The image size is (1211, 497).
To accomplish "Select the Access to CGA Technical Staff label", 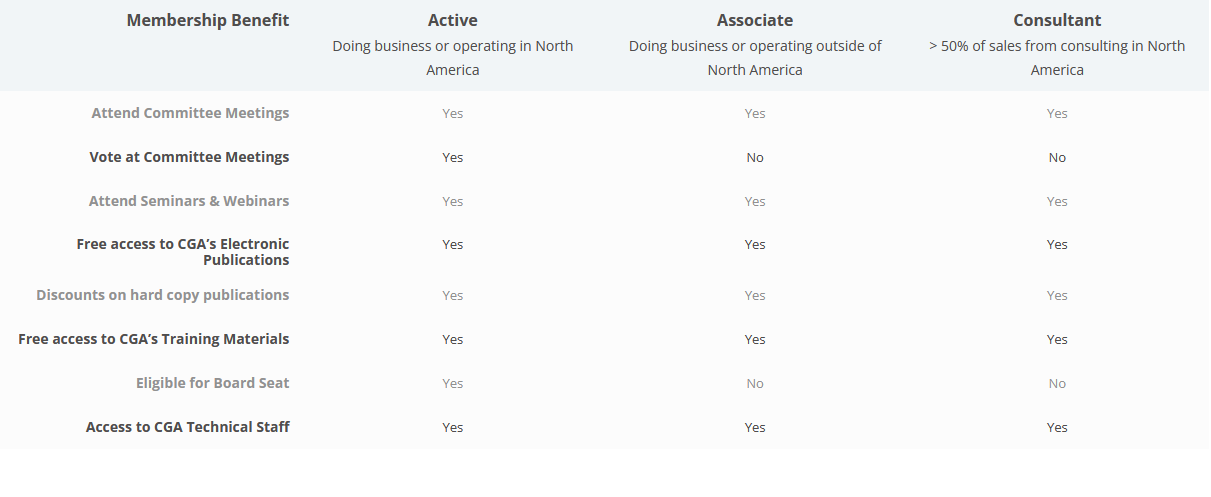I will 188,427.
